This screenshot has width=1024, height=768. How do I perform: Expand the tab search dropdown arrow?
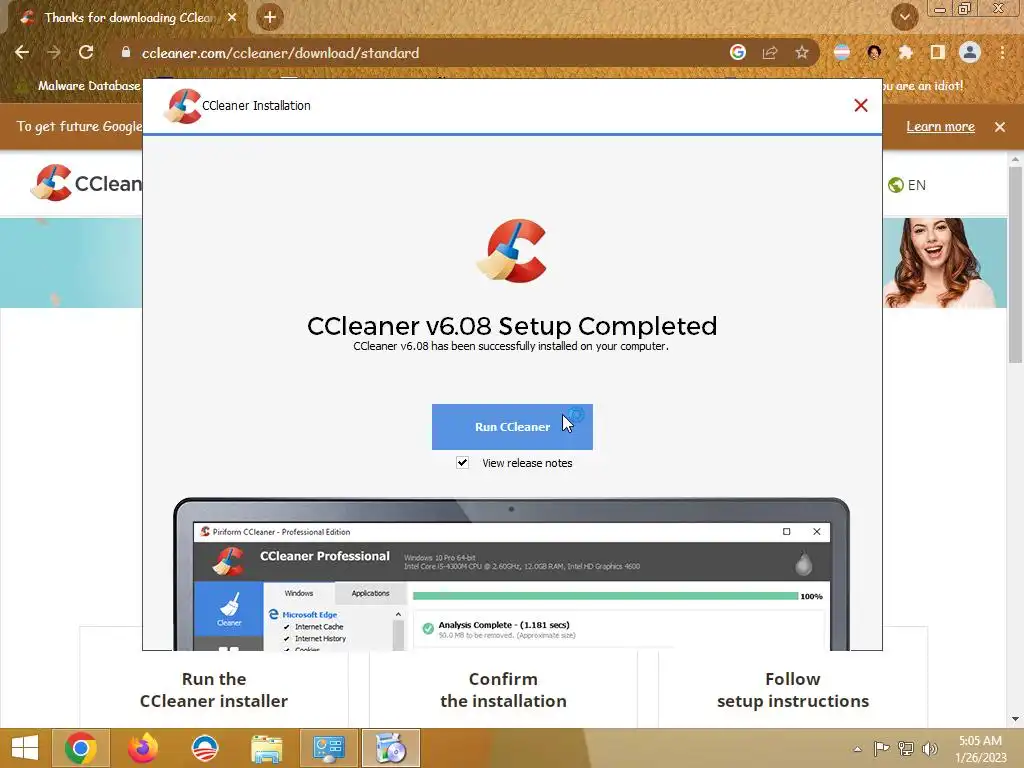point(904,17)
